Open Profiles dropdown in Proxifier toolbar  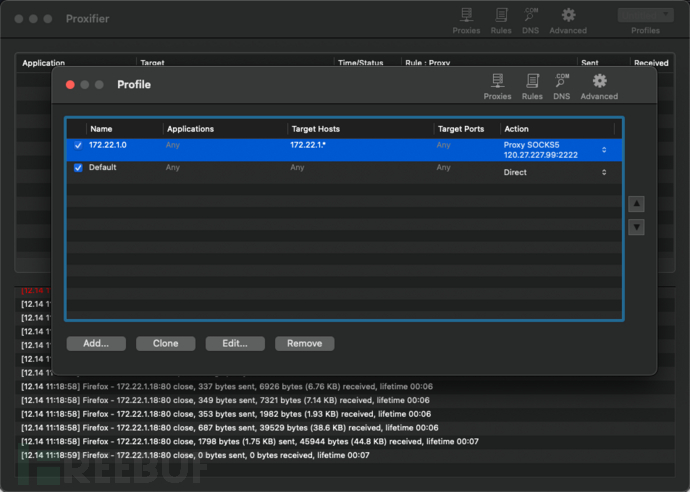pos(645,15)
